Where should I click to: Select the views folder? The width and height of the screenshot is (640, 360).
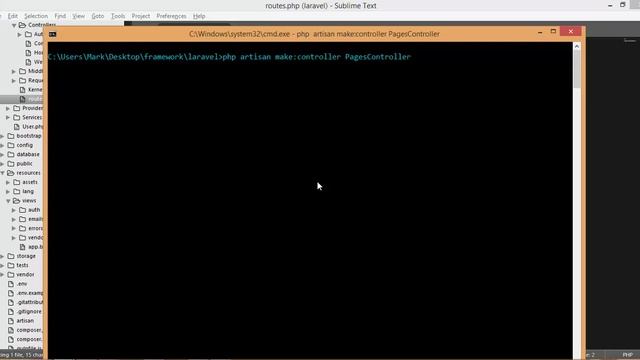click(x=29, y=200)
